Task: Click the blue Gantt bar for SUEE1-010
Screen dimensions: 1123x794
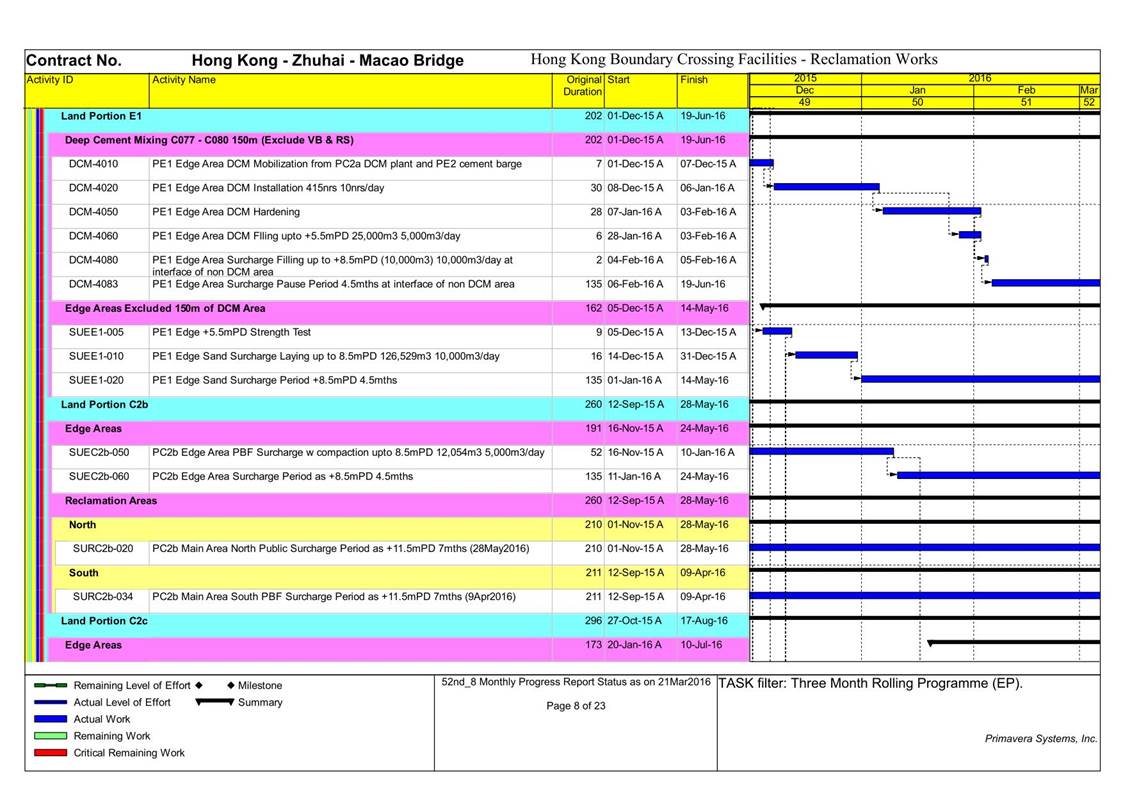Action: tap(826, 355)
